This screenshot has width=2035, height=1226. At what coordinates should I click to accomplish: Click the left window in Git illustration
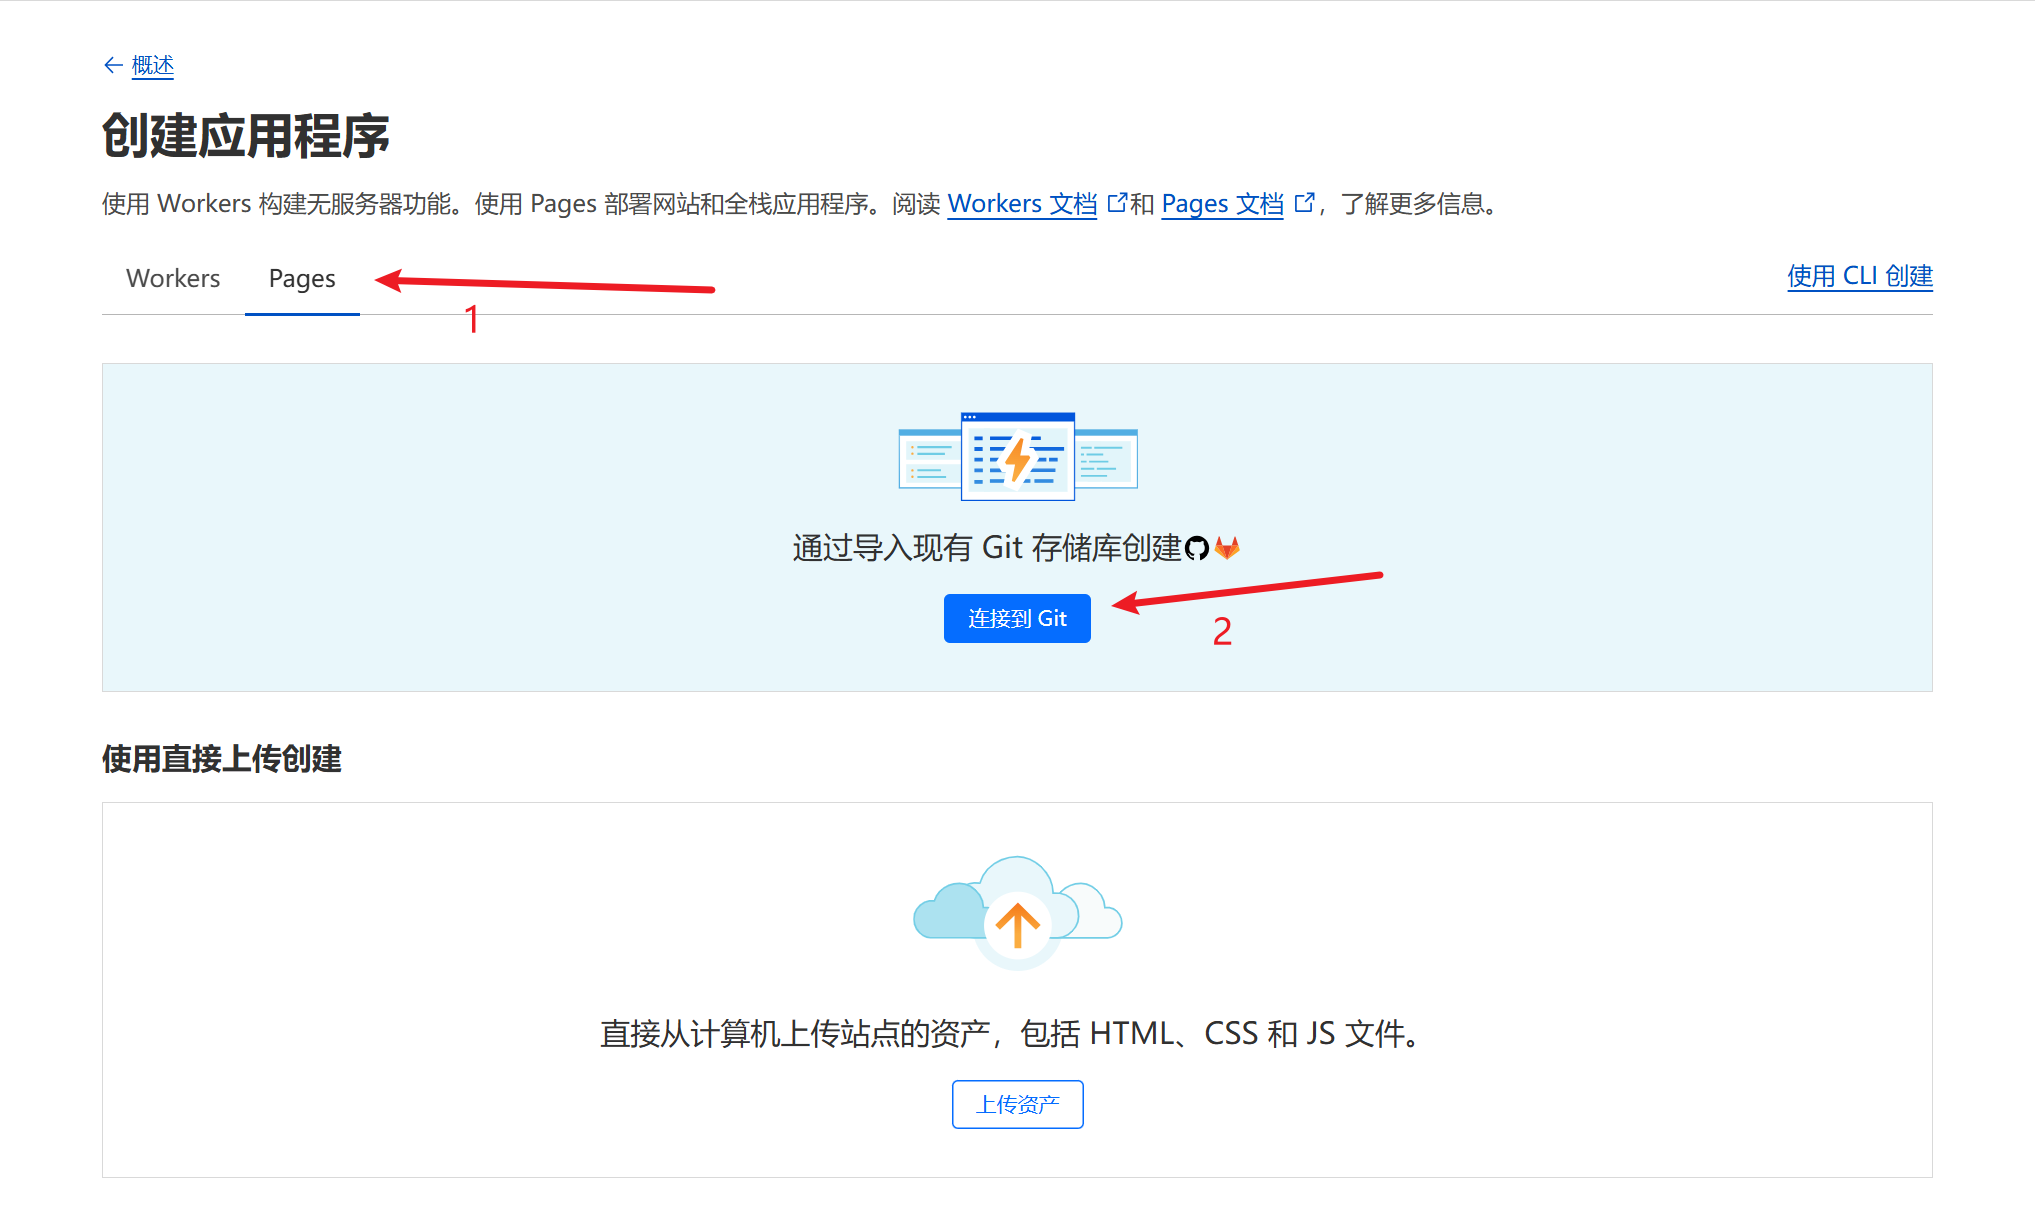(929, 461)
